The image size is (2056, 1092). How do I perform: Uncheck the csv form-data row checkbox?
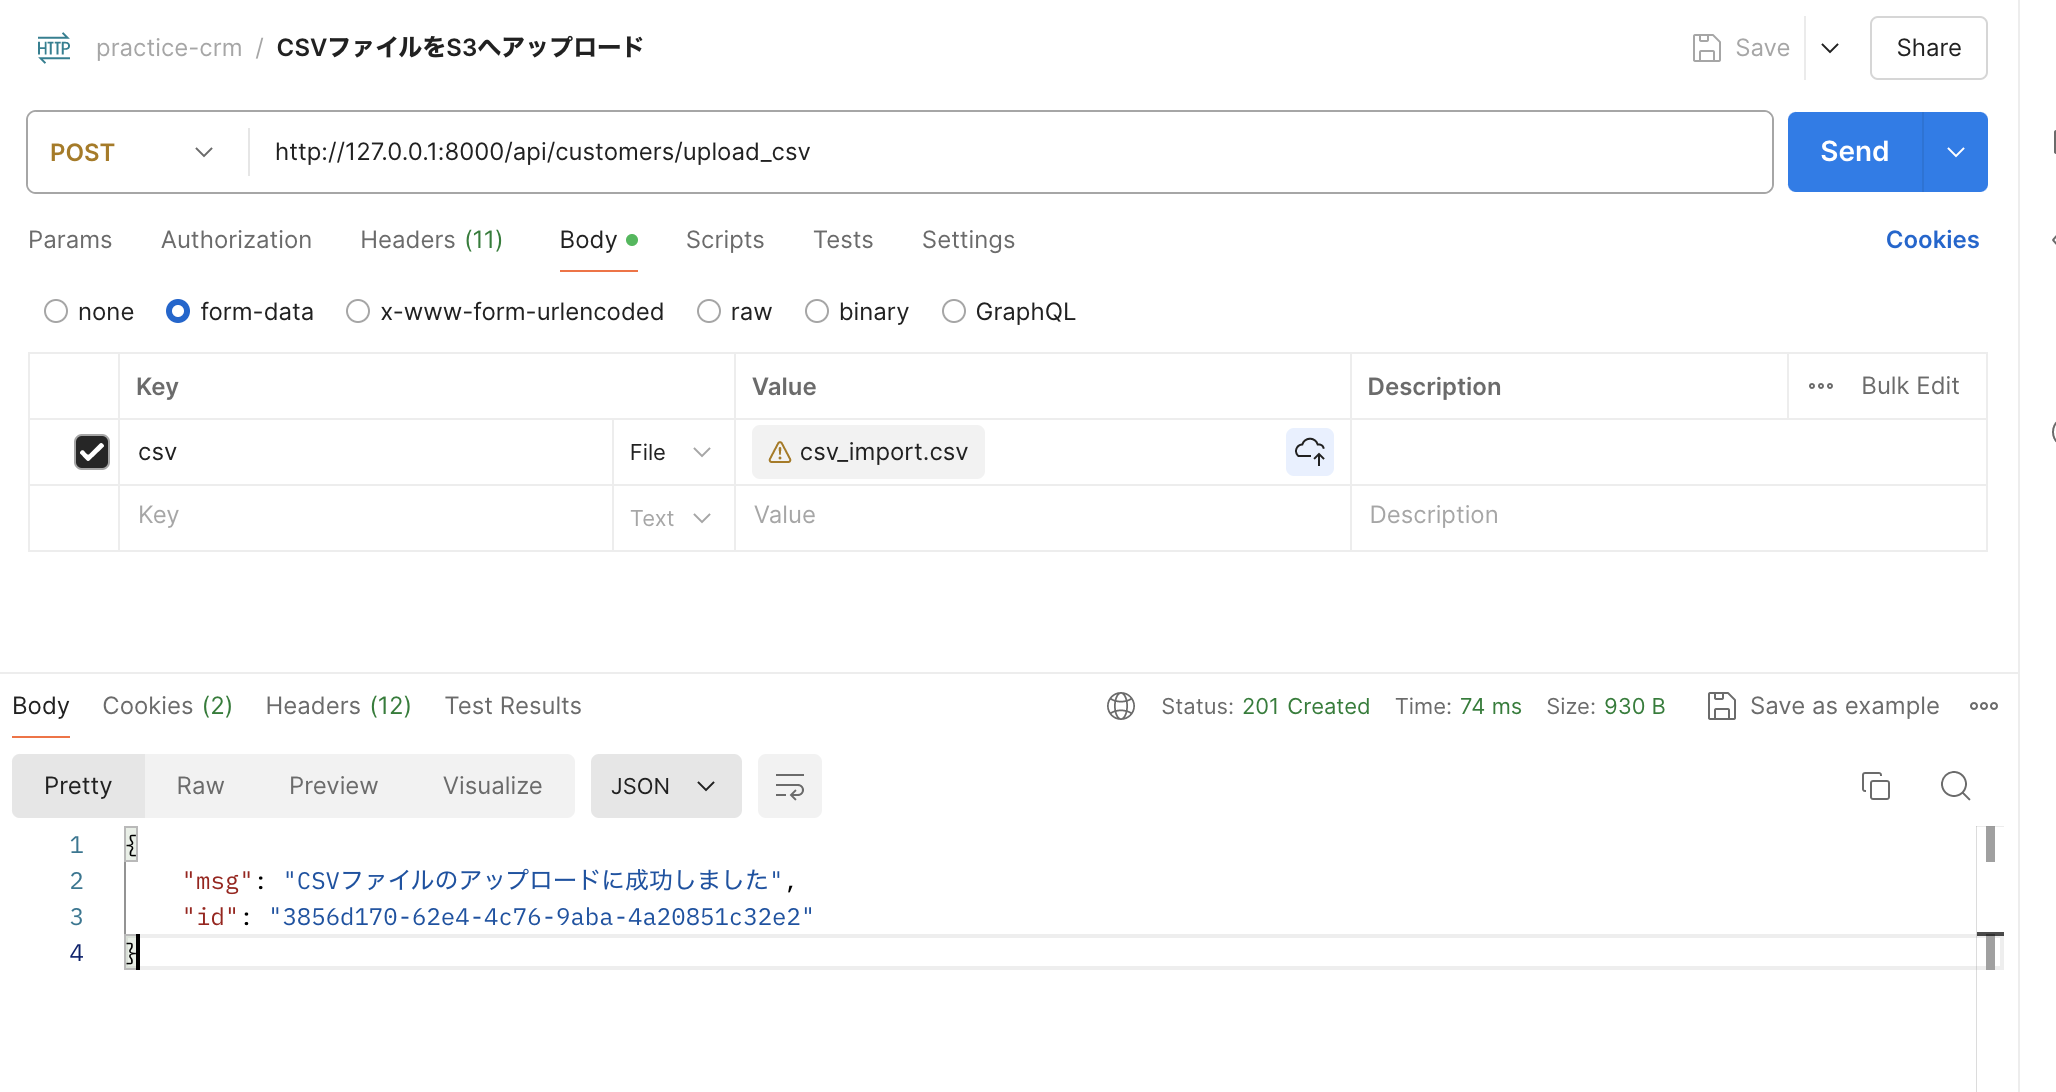(x=91, y=451)
